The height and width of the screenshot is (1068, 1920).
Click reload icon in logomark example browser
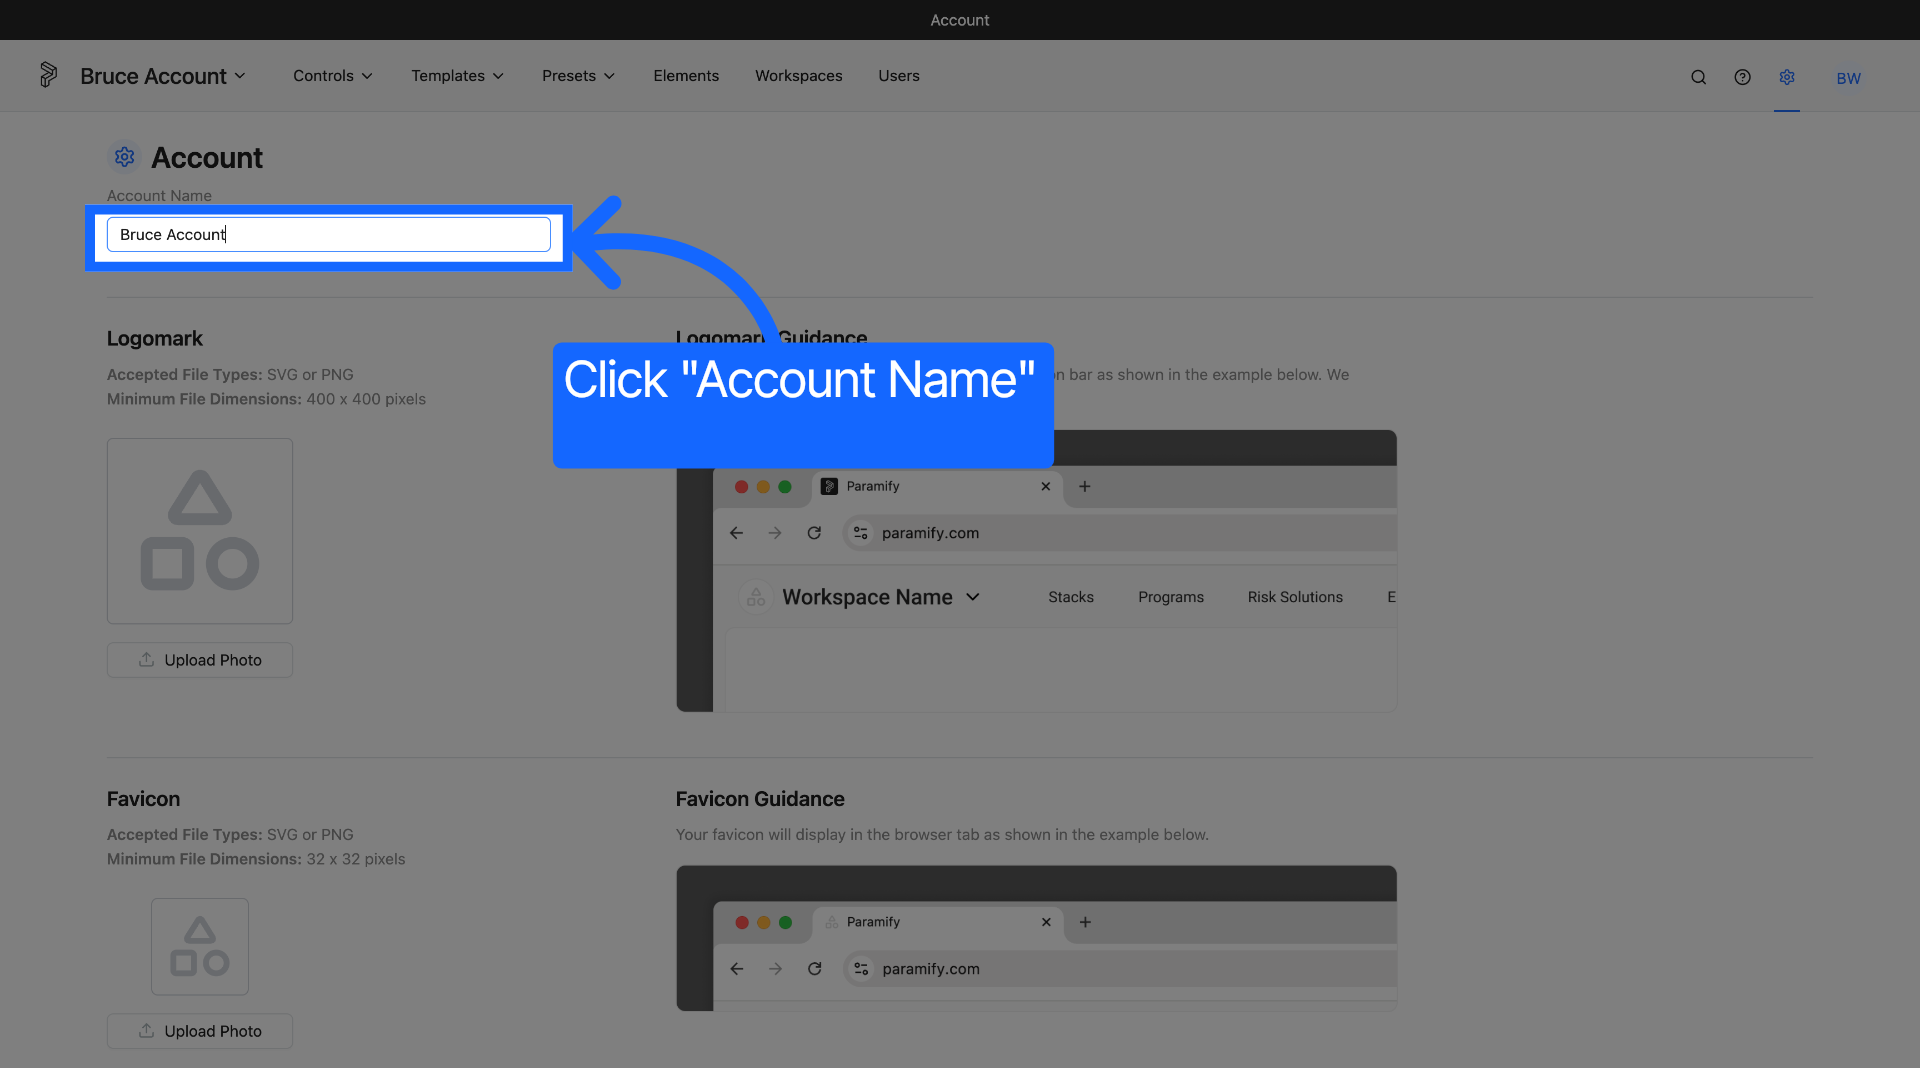pyautogui.click(x=814, y=533)
